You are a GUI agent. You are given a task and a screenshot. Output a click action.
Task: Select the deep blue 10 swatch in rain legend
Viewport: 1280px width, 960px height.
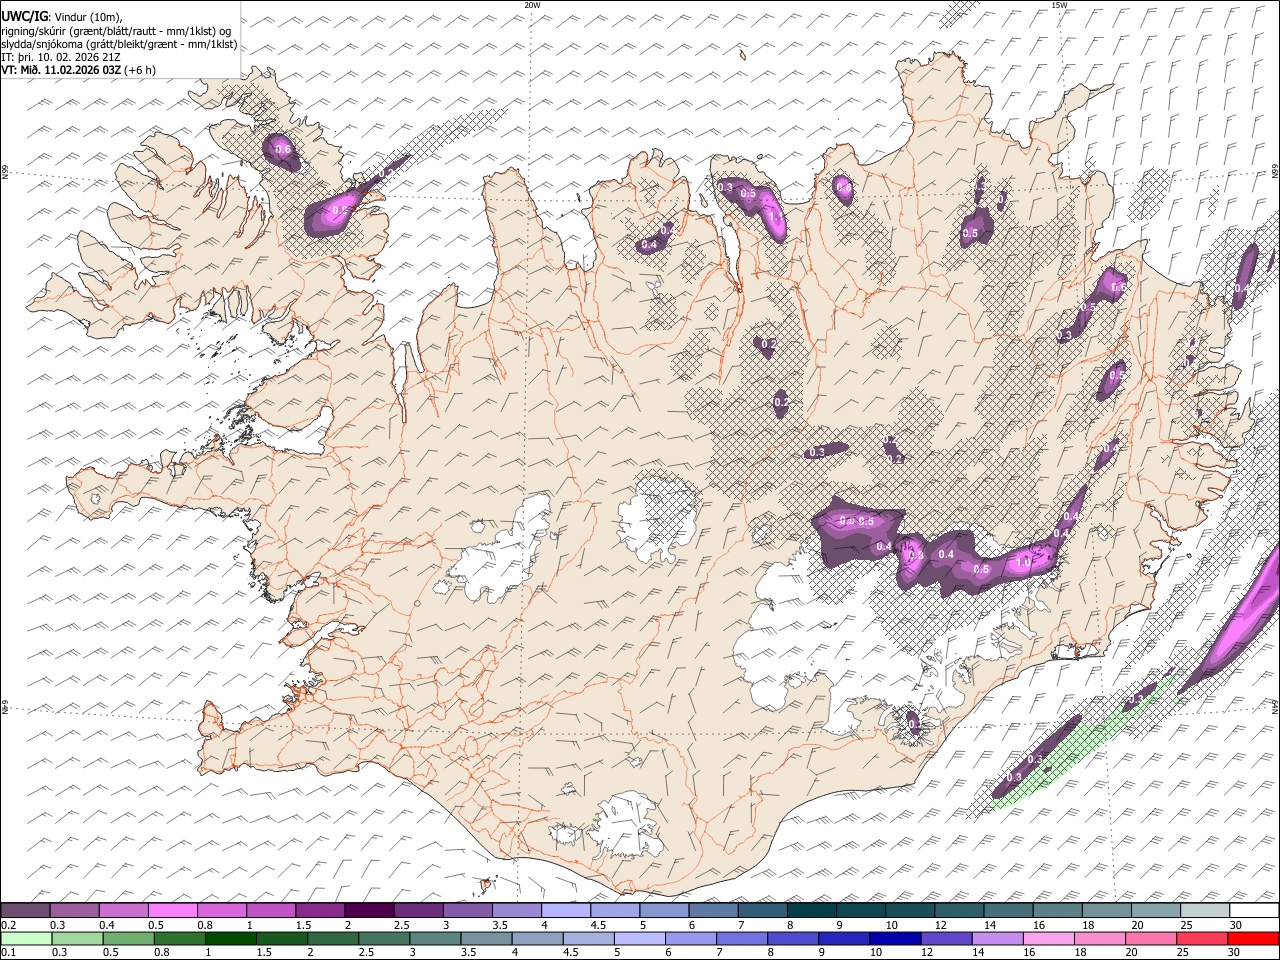coord(894,938)
